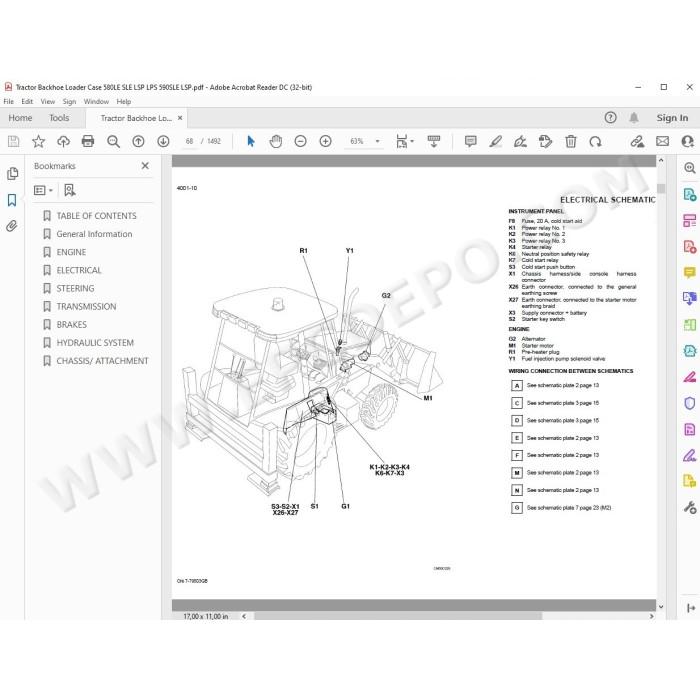This screenshot has width=700, height=700.
Task: Close the Bookmarks panel
Action: 145,166
